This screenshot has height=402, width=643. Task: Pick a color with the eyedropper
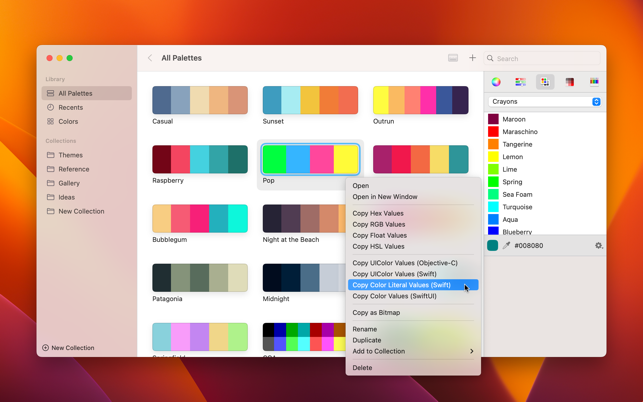pyautogui.click(x=506, y=245)
